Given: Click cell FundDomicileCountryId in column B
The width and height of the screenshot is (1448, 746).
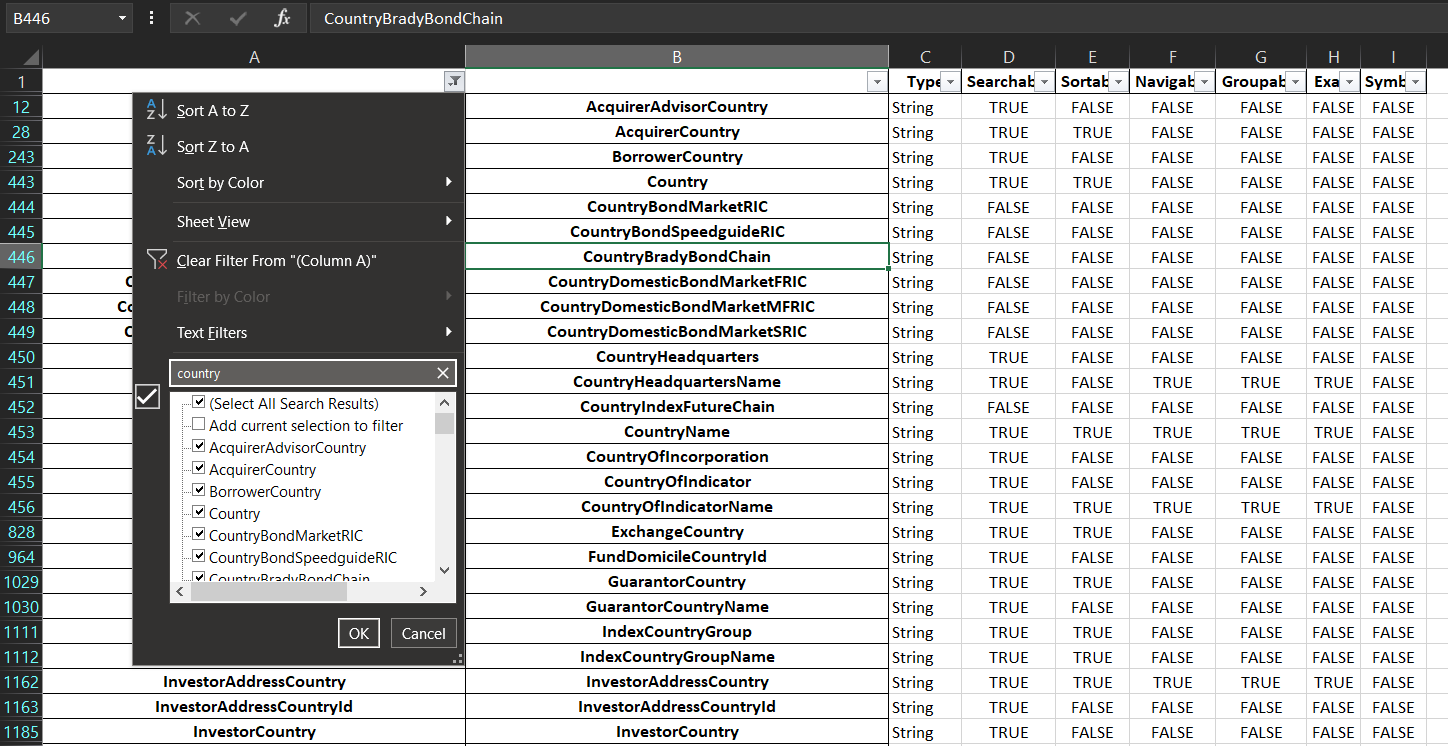Looking at the screenshot, I should pyautogui.click(x=677, y=557).
